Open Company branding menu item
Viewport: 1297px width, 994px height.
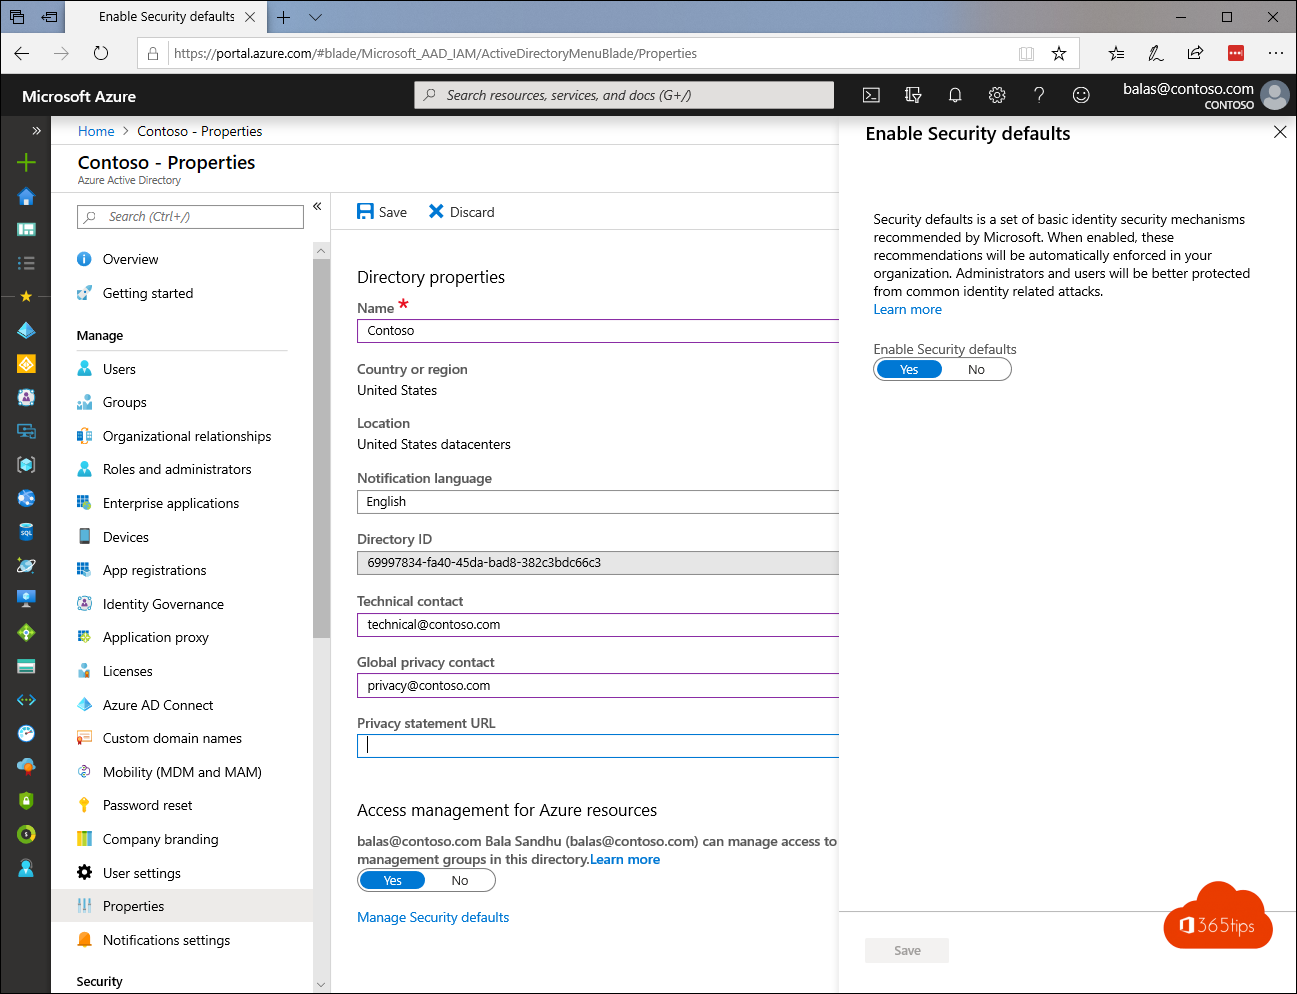[160, 839]
